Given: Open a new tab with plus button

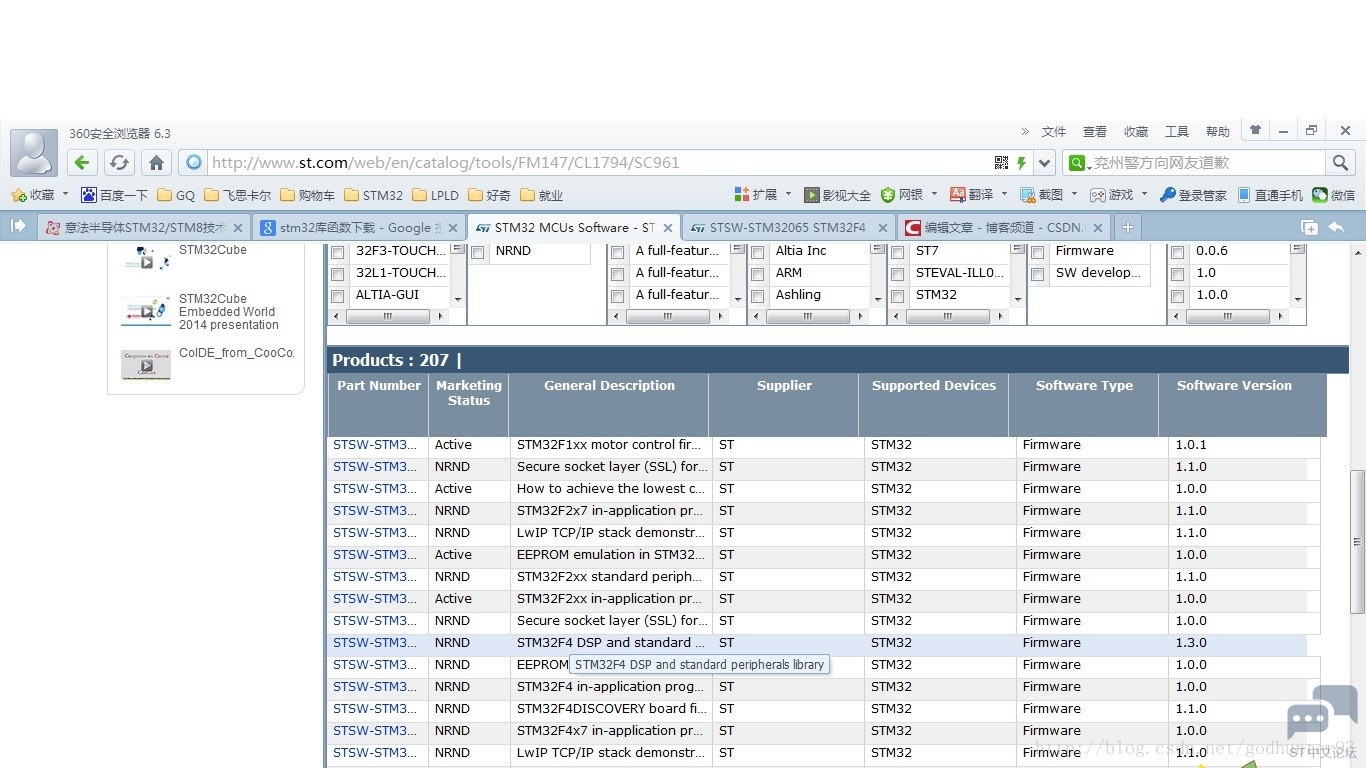Looking at the screenshot, I should [1127, 227].
